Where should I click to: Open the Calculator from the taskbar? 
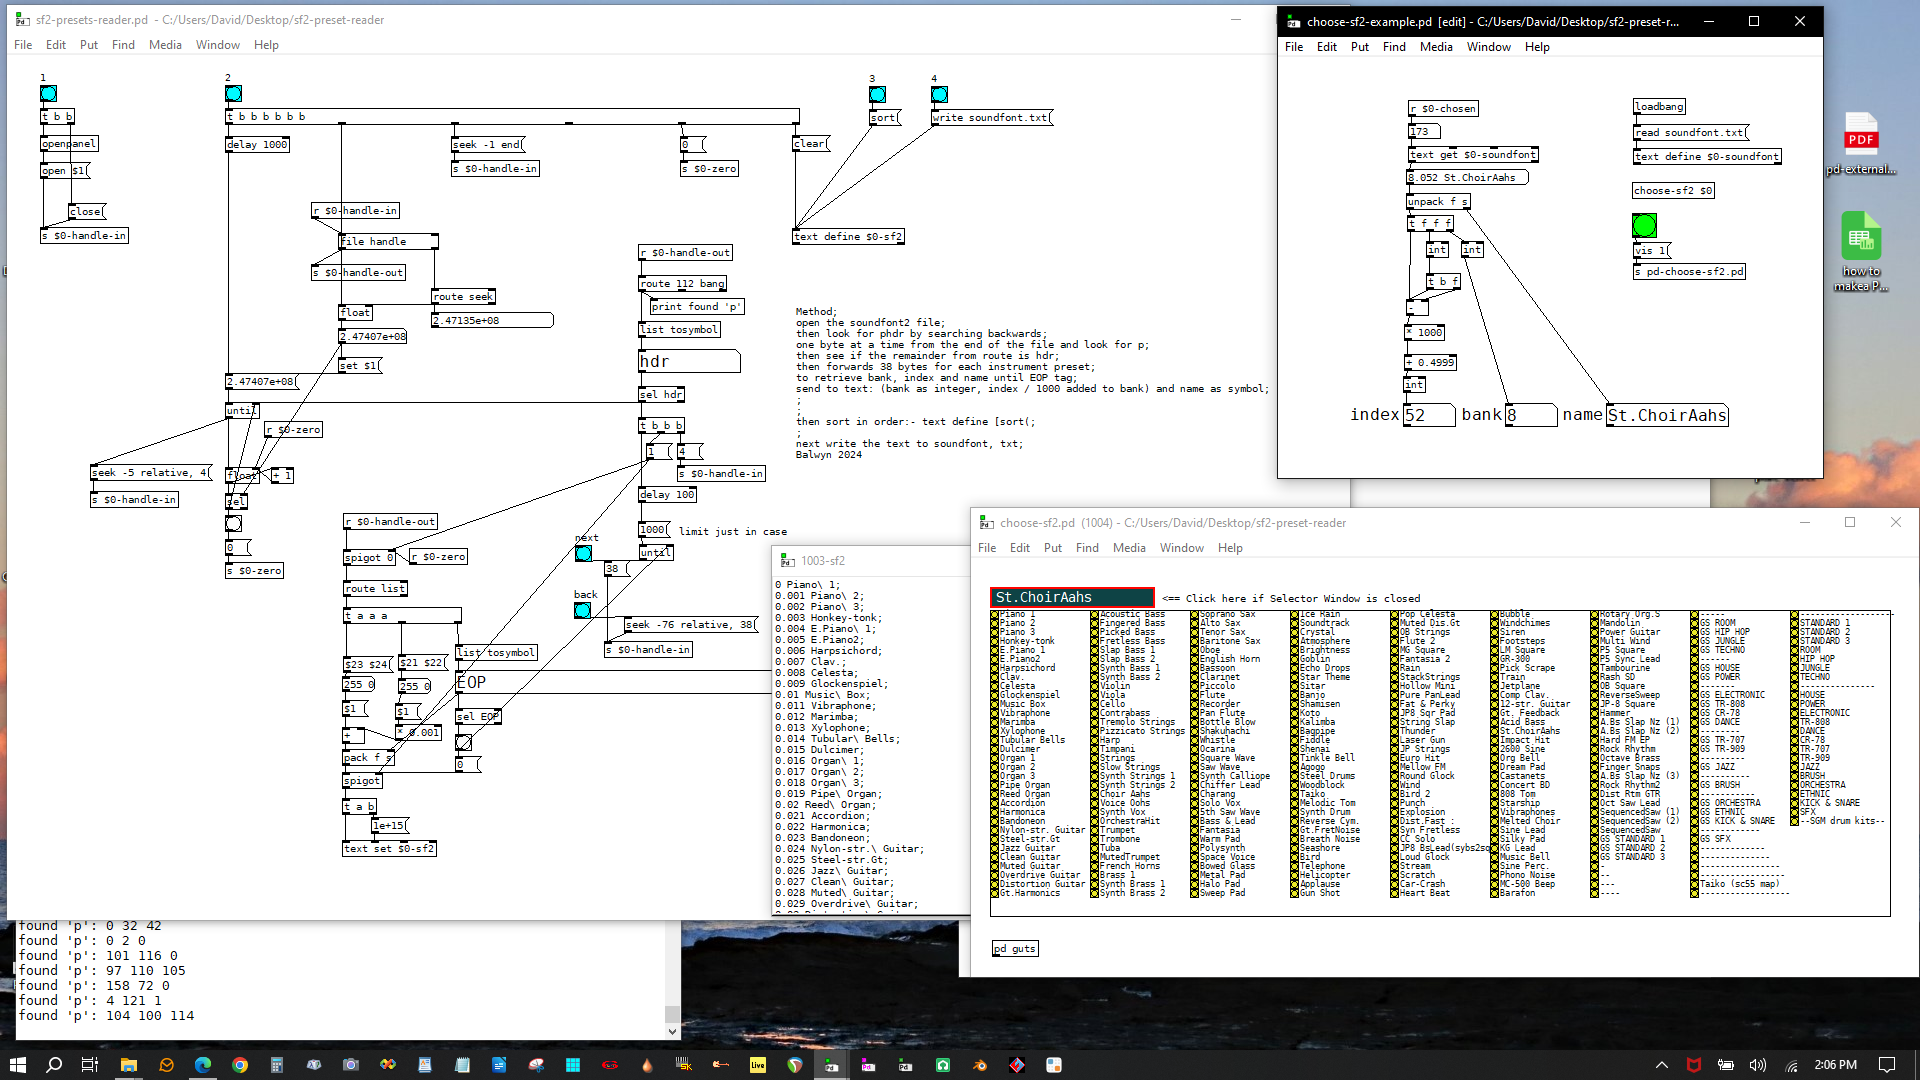click(277, 1065)
